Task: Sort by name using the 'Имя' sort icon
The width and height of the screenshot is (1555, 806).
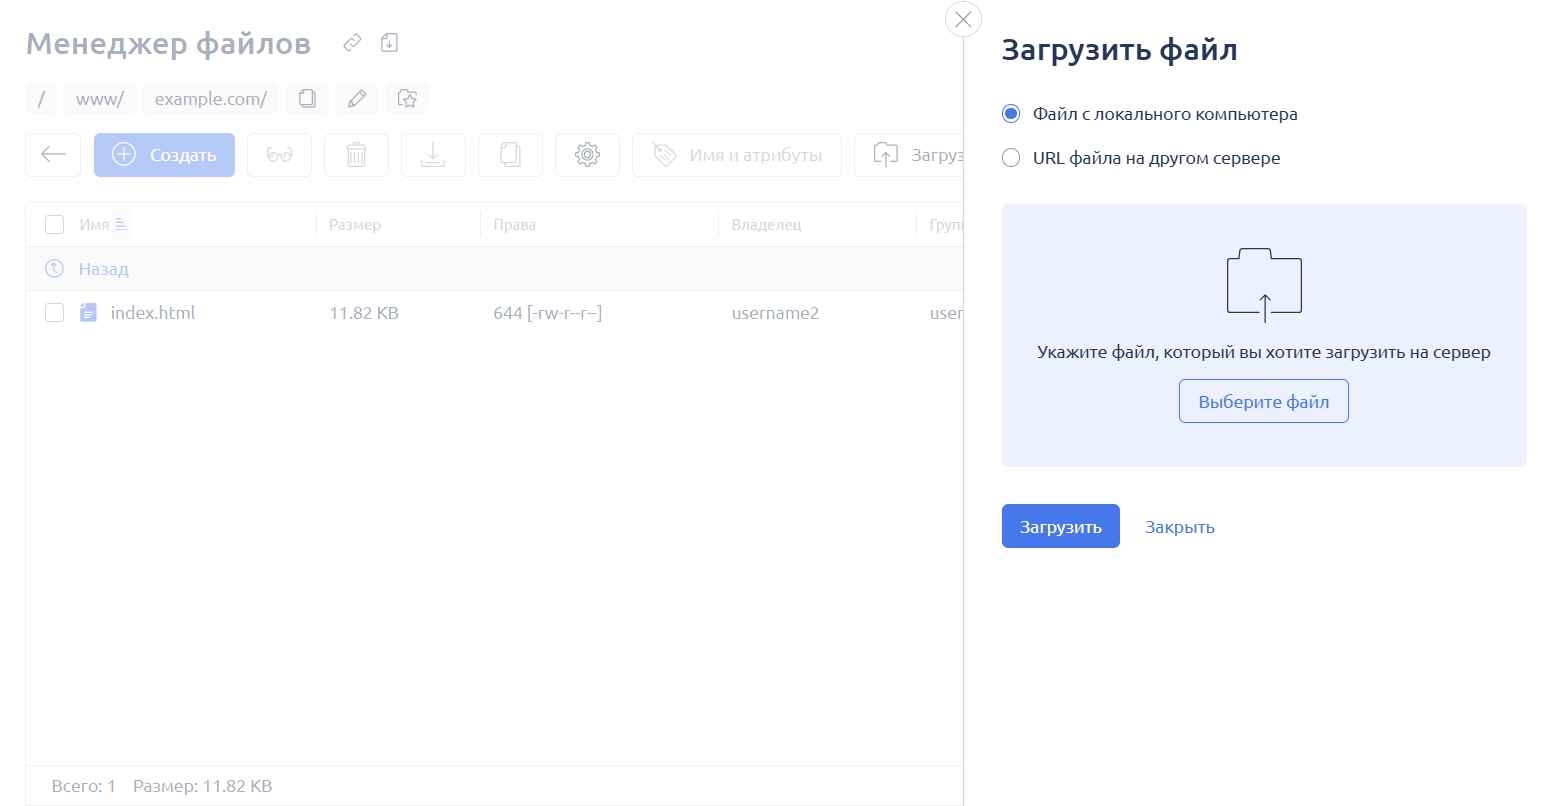Action: (x=121, y=225)
